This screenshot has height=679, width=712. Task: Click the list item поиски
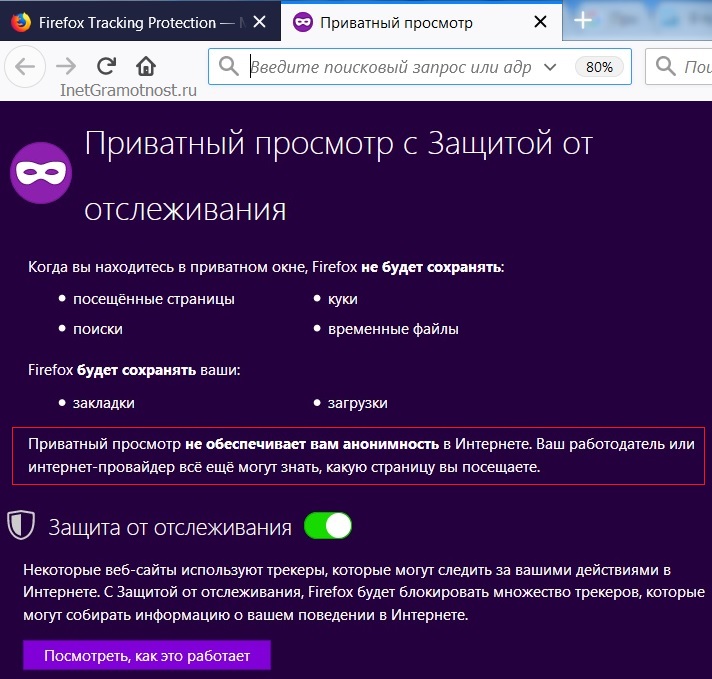pos(98,329)
